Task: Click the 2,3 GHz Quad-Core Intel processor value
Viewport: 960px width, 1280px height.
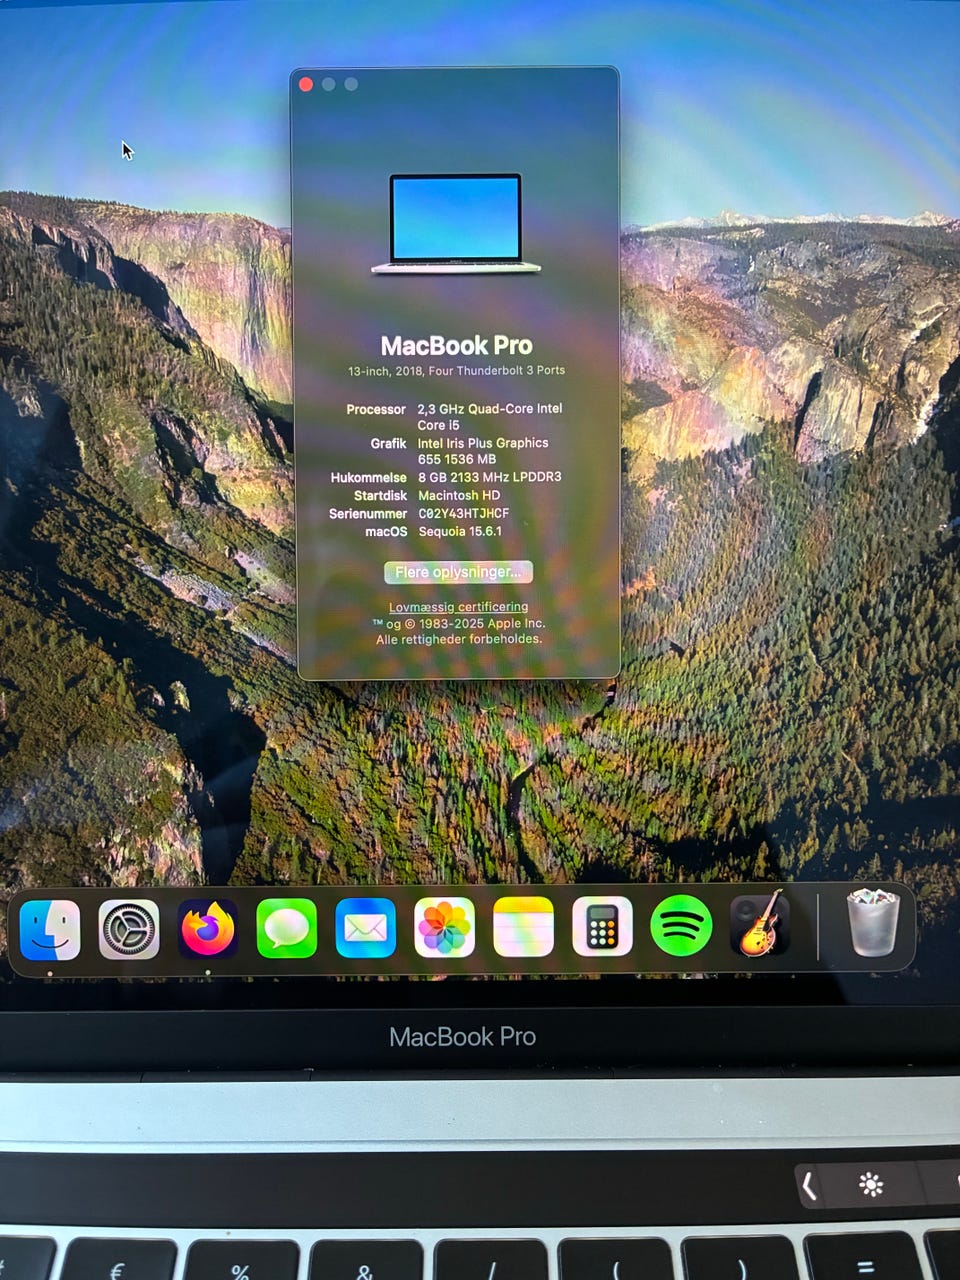Action: 490,417
